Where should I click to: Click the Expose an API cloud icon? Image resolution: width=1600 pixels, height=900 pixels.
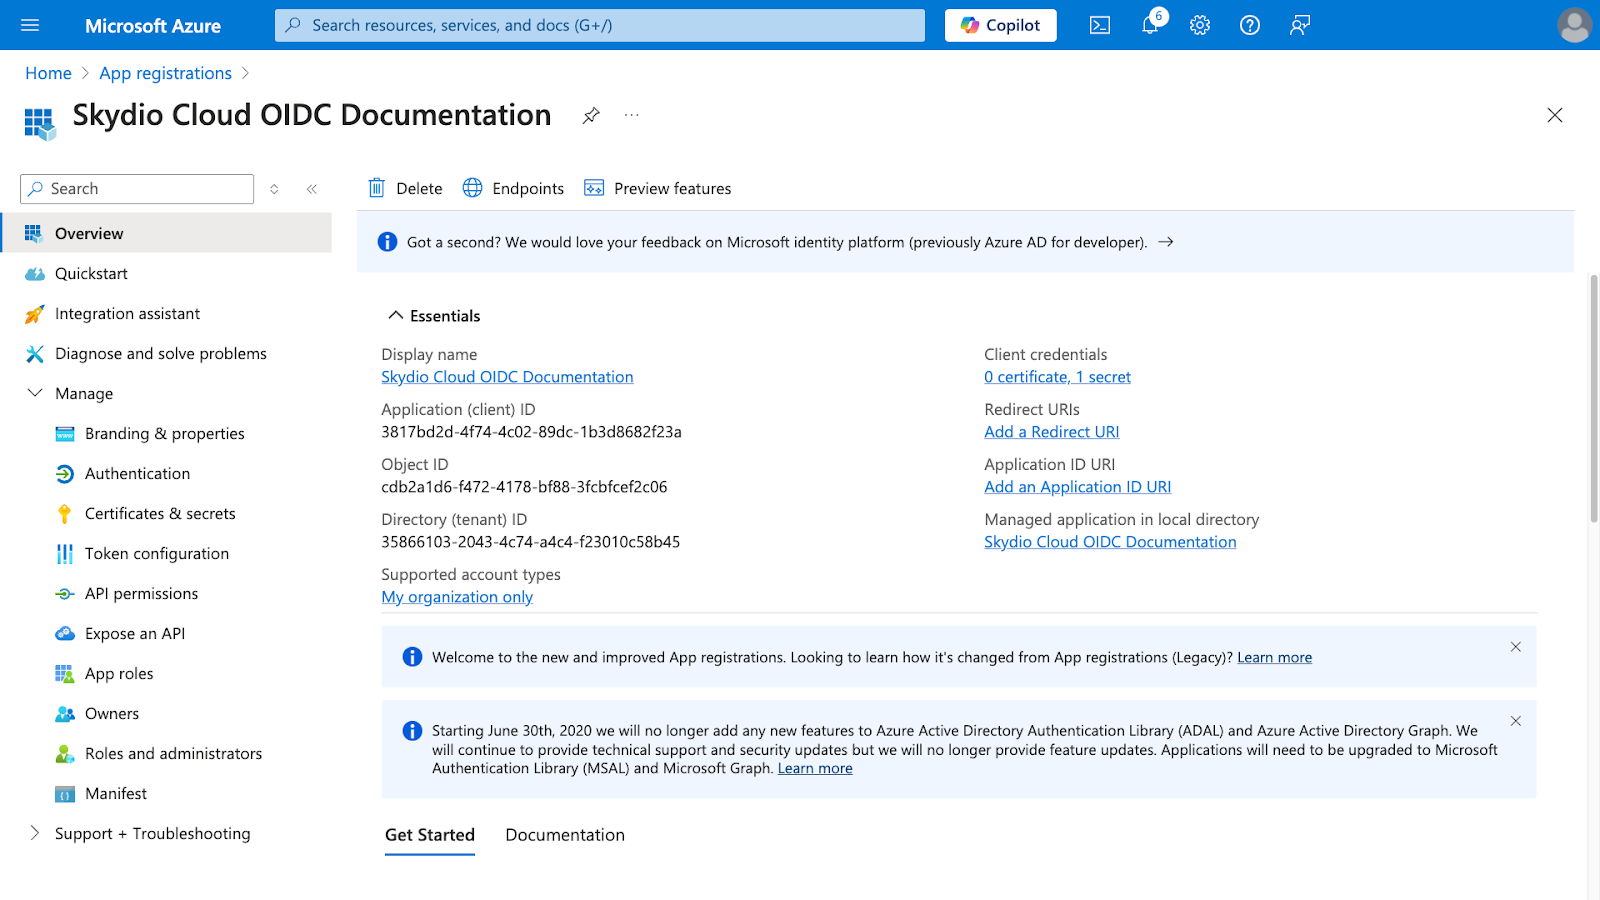(65, 633)
